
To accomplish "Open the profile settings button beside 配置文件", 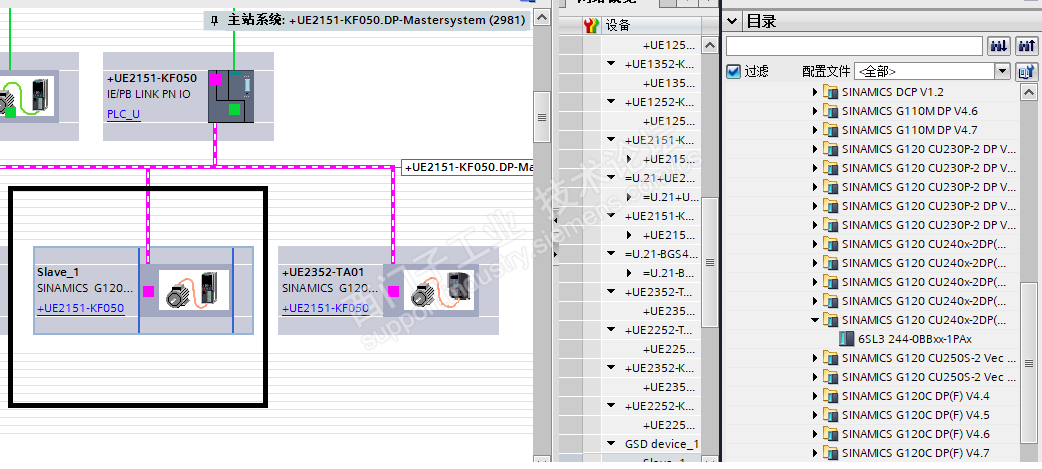I will tap(1027, 71).
